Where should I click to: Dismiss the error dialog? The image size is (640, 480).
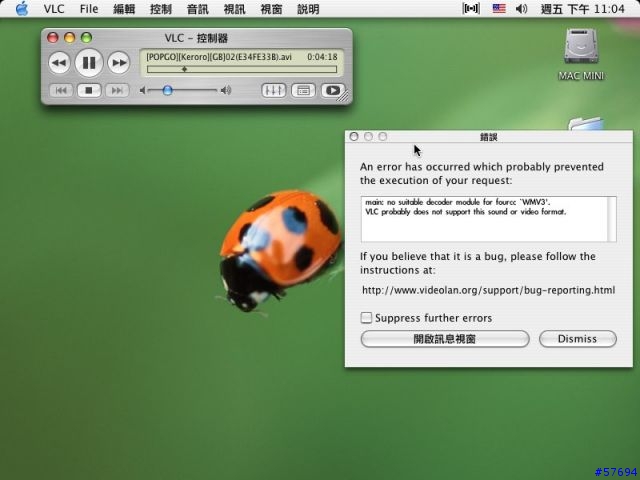pyautogui.click(x=578, y=339)
